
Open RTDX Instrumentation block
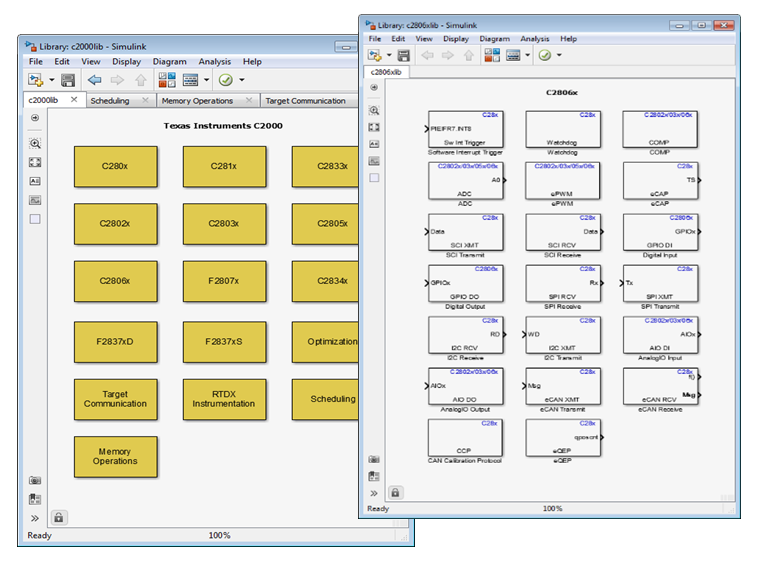[224, 399]
